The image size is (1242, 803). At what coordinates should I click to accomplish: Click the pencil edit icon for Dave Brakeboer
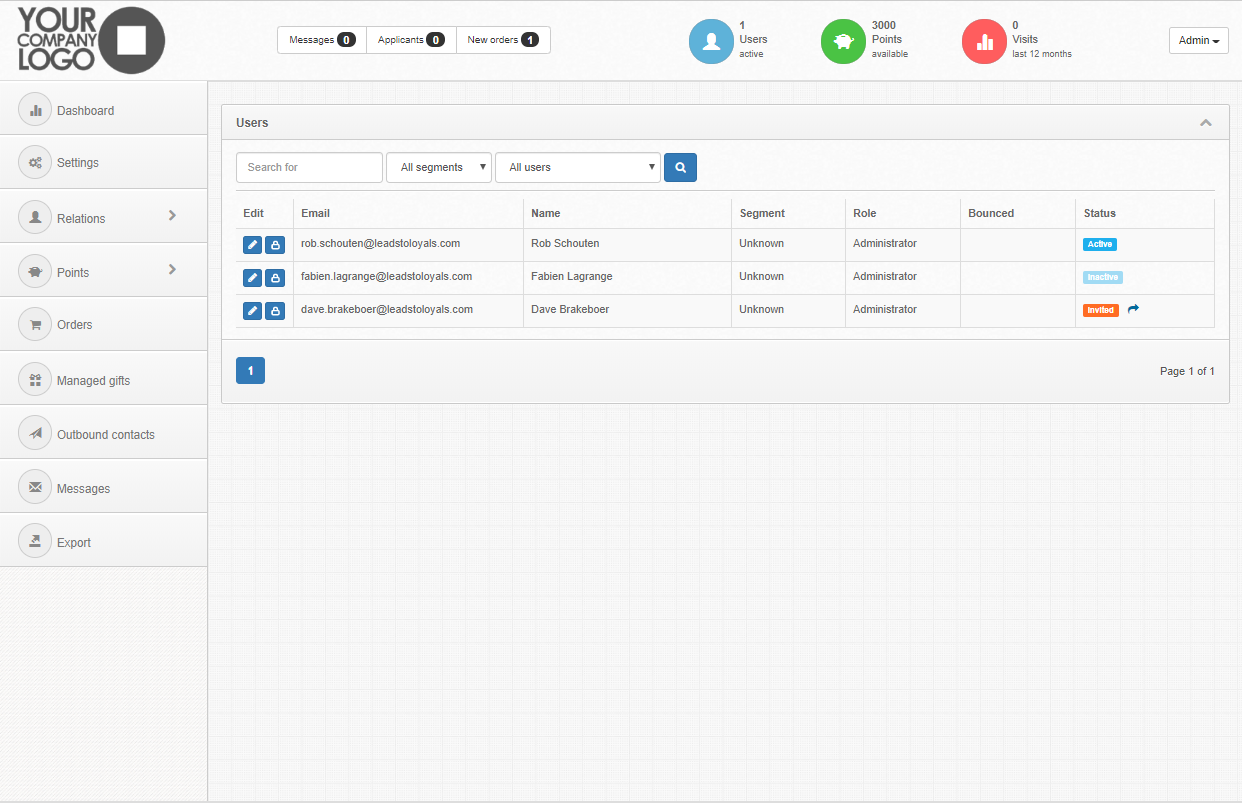(252, 311)
